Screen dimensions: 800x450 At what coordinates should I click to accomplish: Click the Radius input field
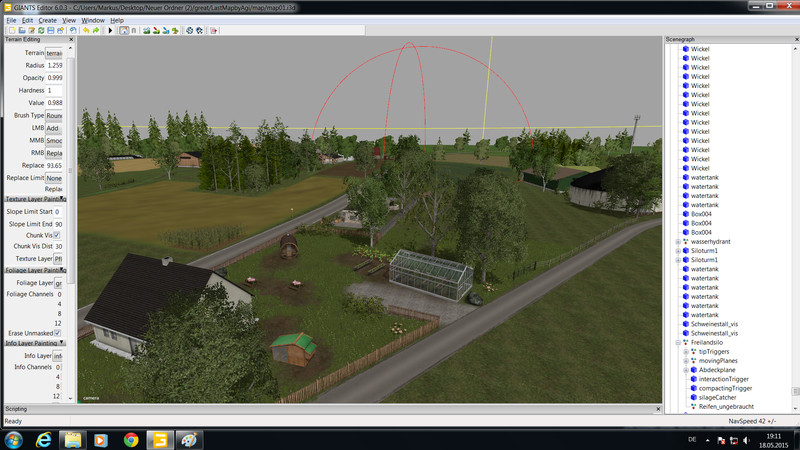55,65
